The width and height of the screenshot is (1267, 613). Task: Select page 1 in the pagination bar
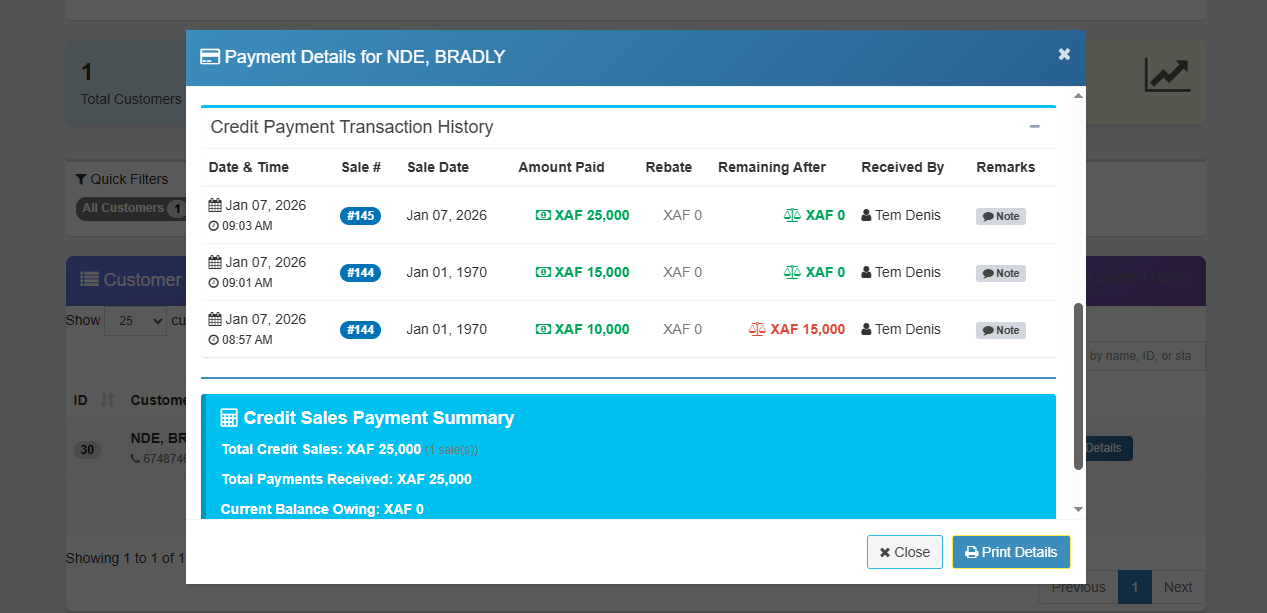tap(1134, 587)
